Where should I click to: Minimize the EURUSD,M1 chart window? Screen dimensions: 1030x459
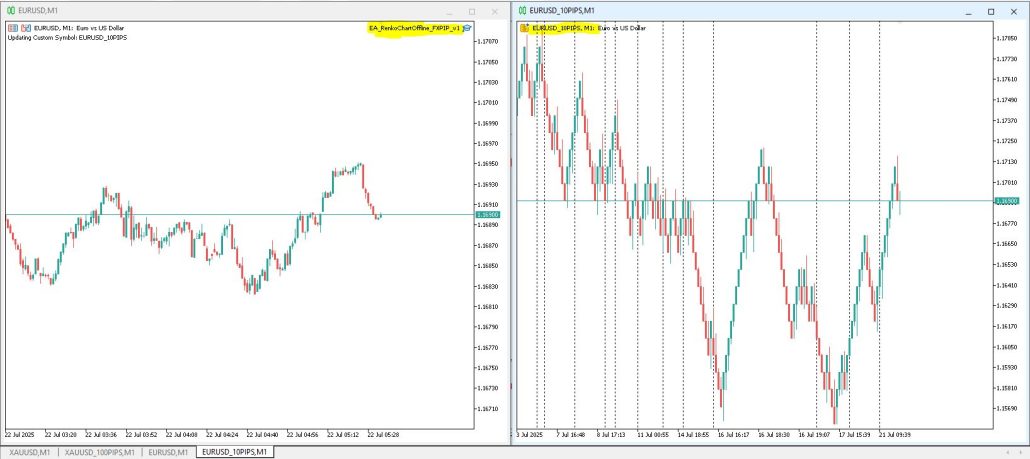click(x=445, y=10)
